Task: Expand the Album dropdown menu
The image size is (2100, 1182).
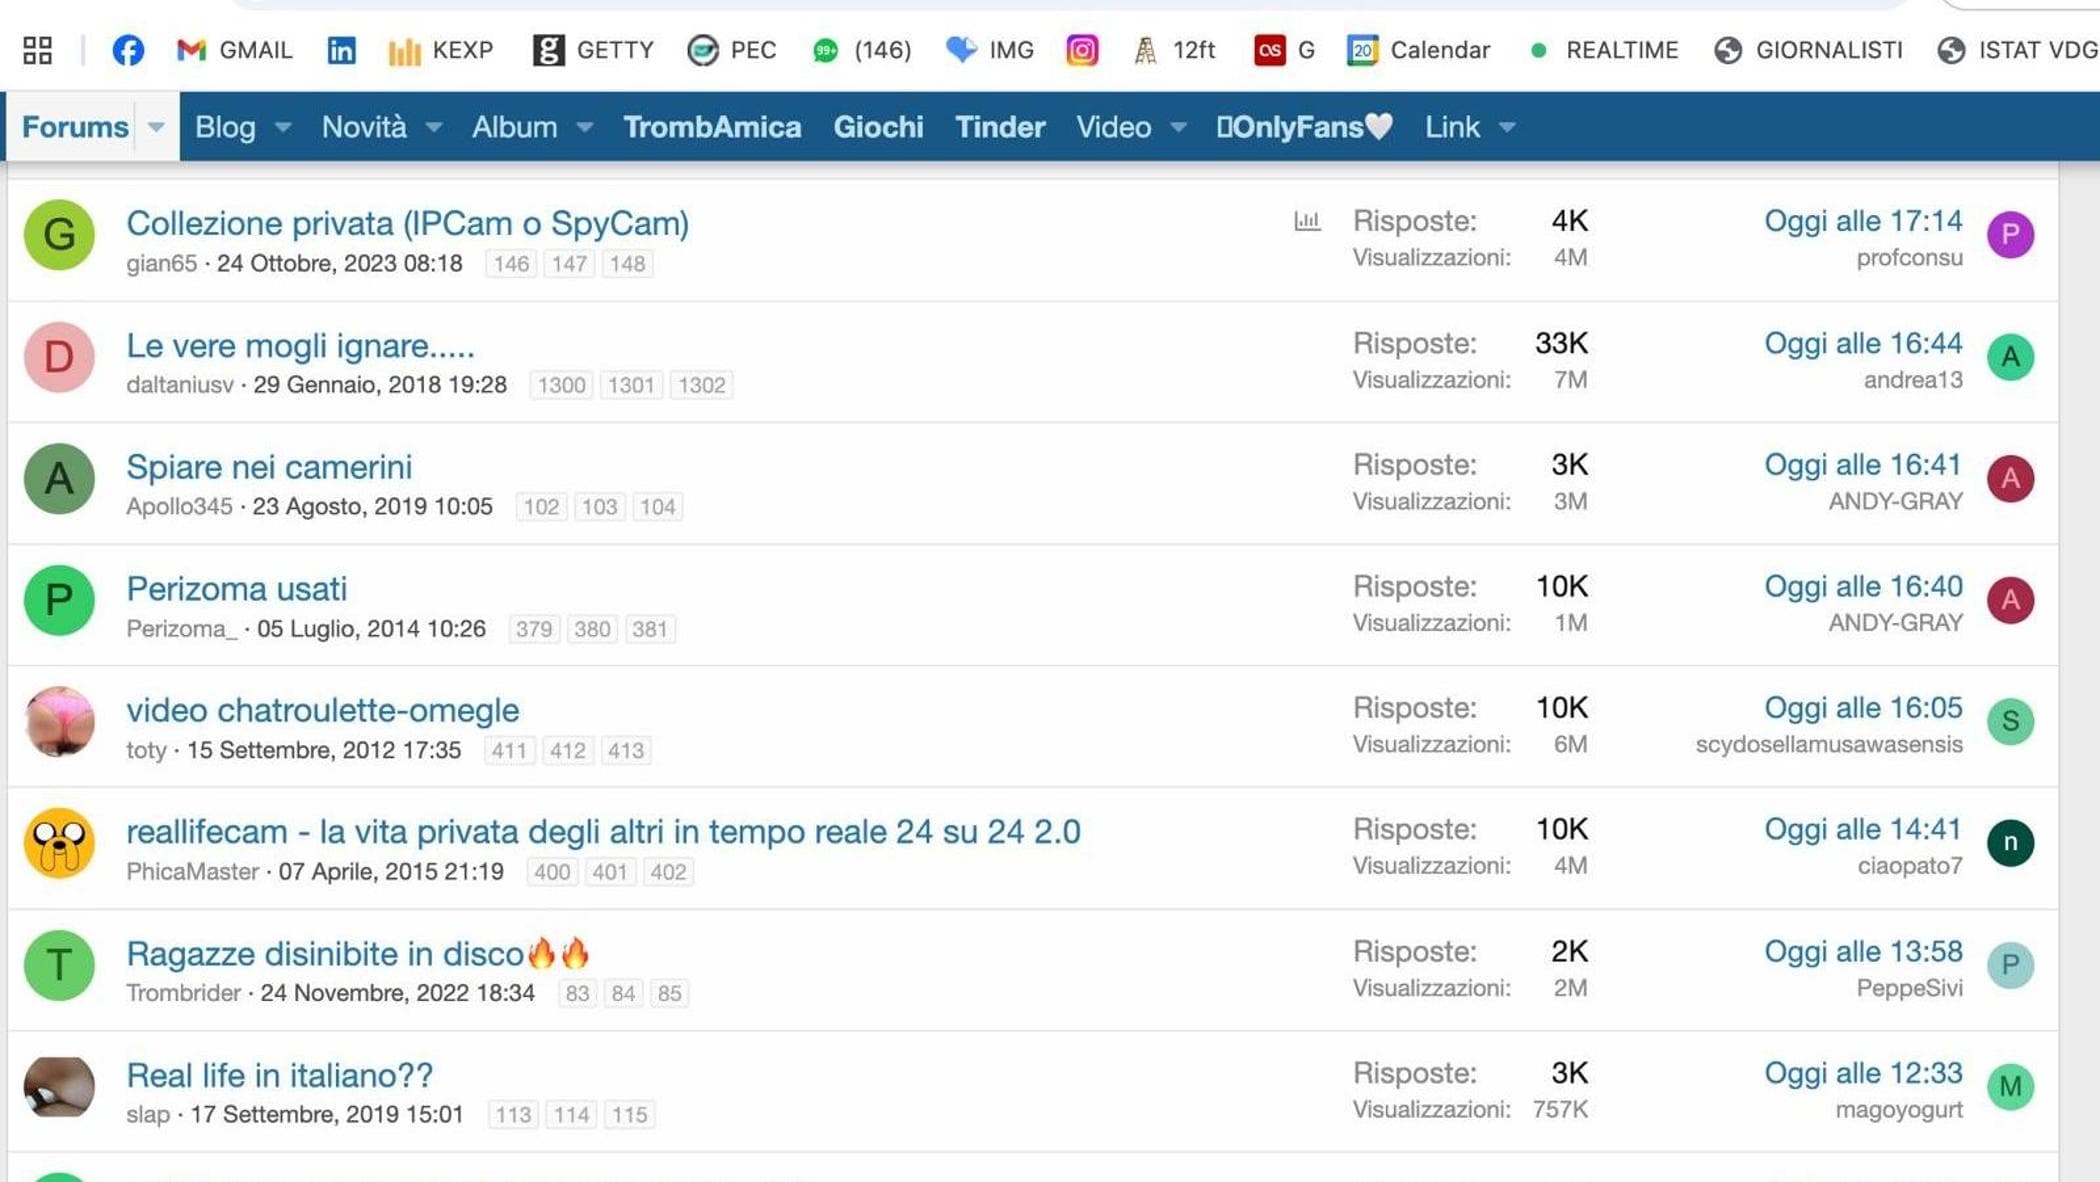Action: (x=585, y=127)
